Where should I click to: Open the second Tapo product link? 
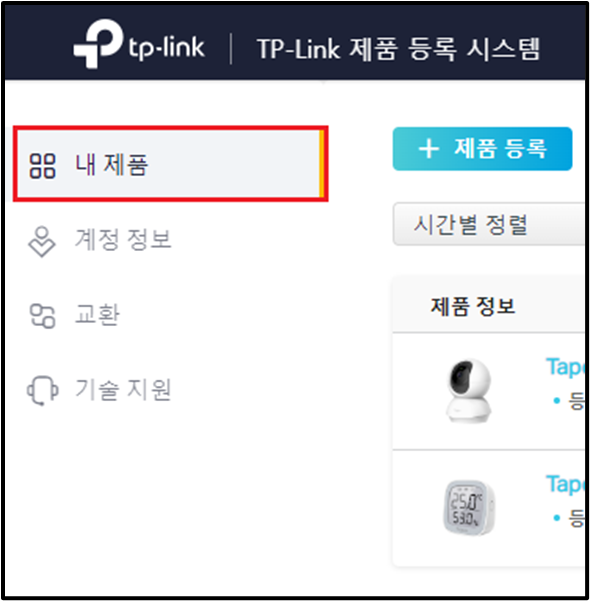(x=565, y=484)
